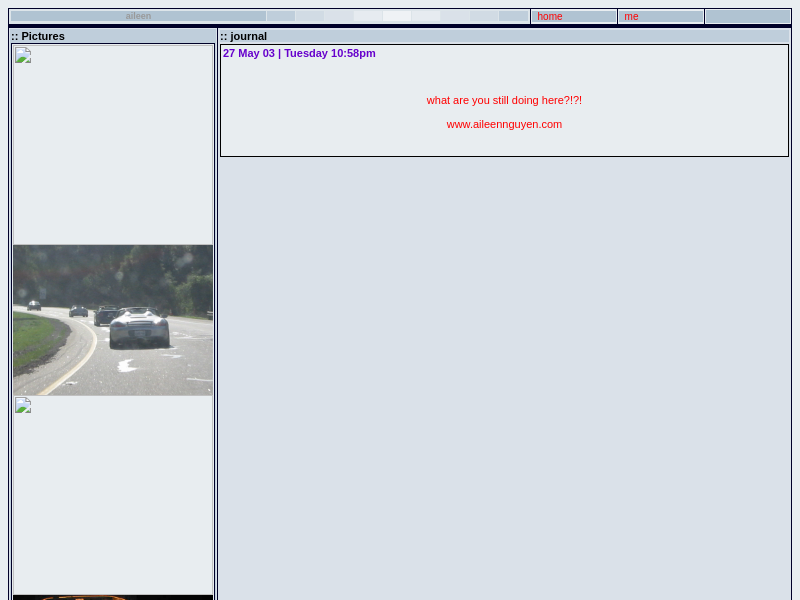Click 'what are you still doing here?!?!' text
This screenshot has height=600, width=800.
coord(504,100)
